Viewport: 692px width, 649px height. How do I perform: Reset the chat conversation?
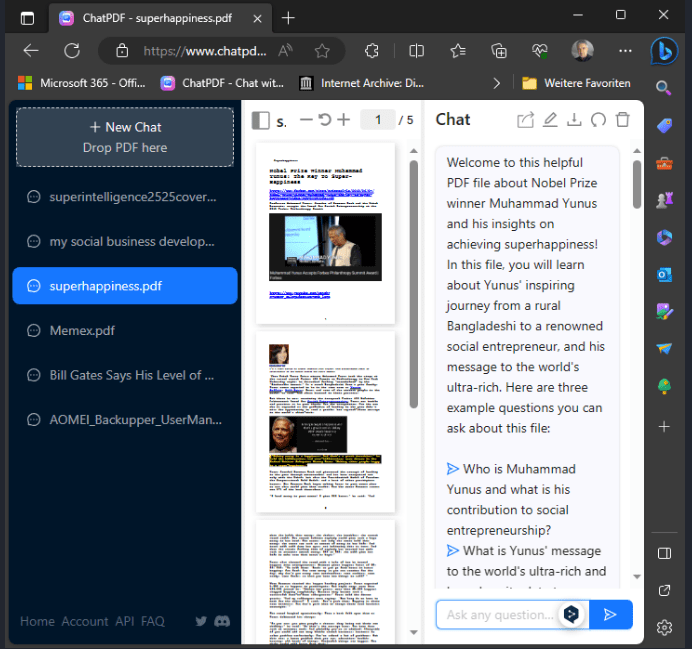click(x=598, y=120)
